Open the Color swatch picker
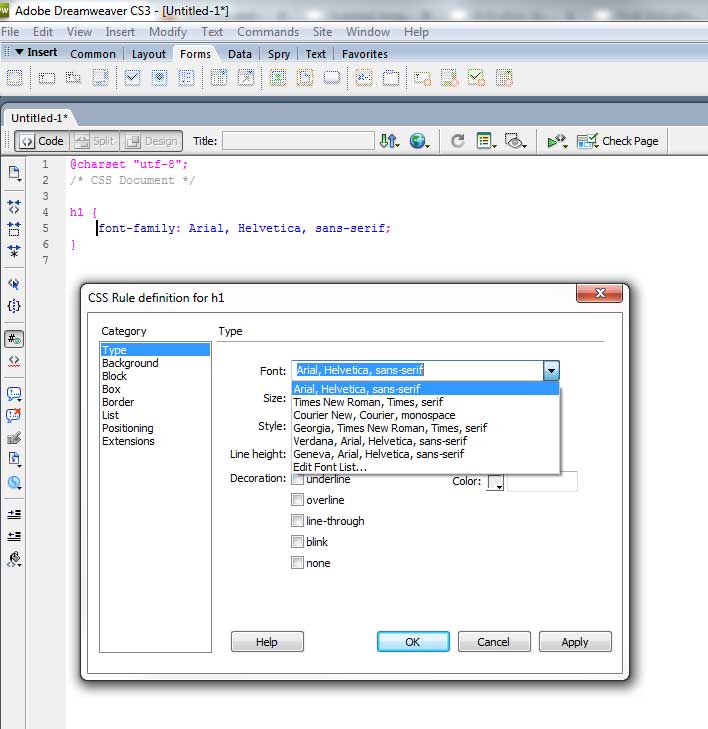 [x=495, y=483]
